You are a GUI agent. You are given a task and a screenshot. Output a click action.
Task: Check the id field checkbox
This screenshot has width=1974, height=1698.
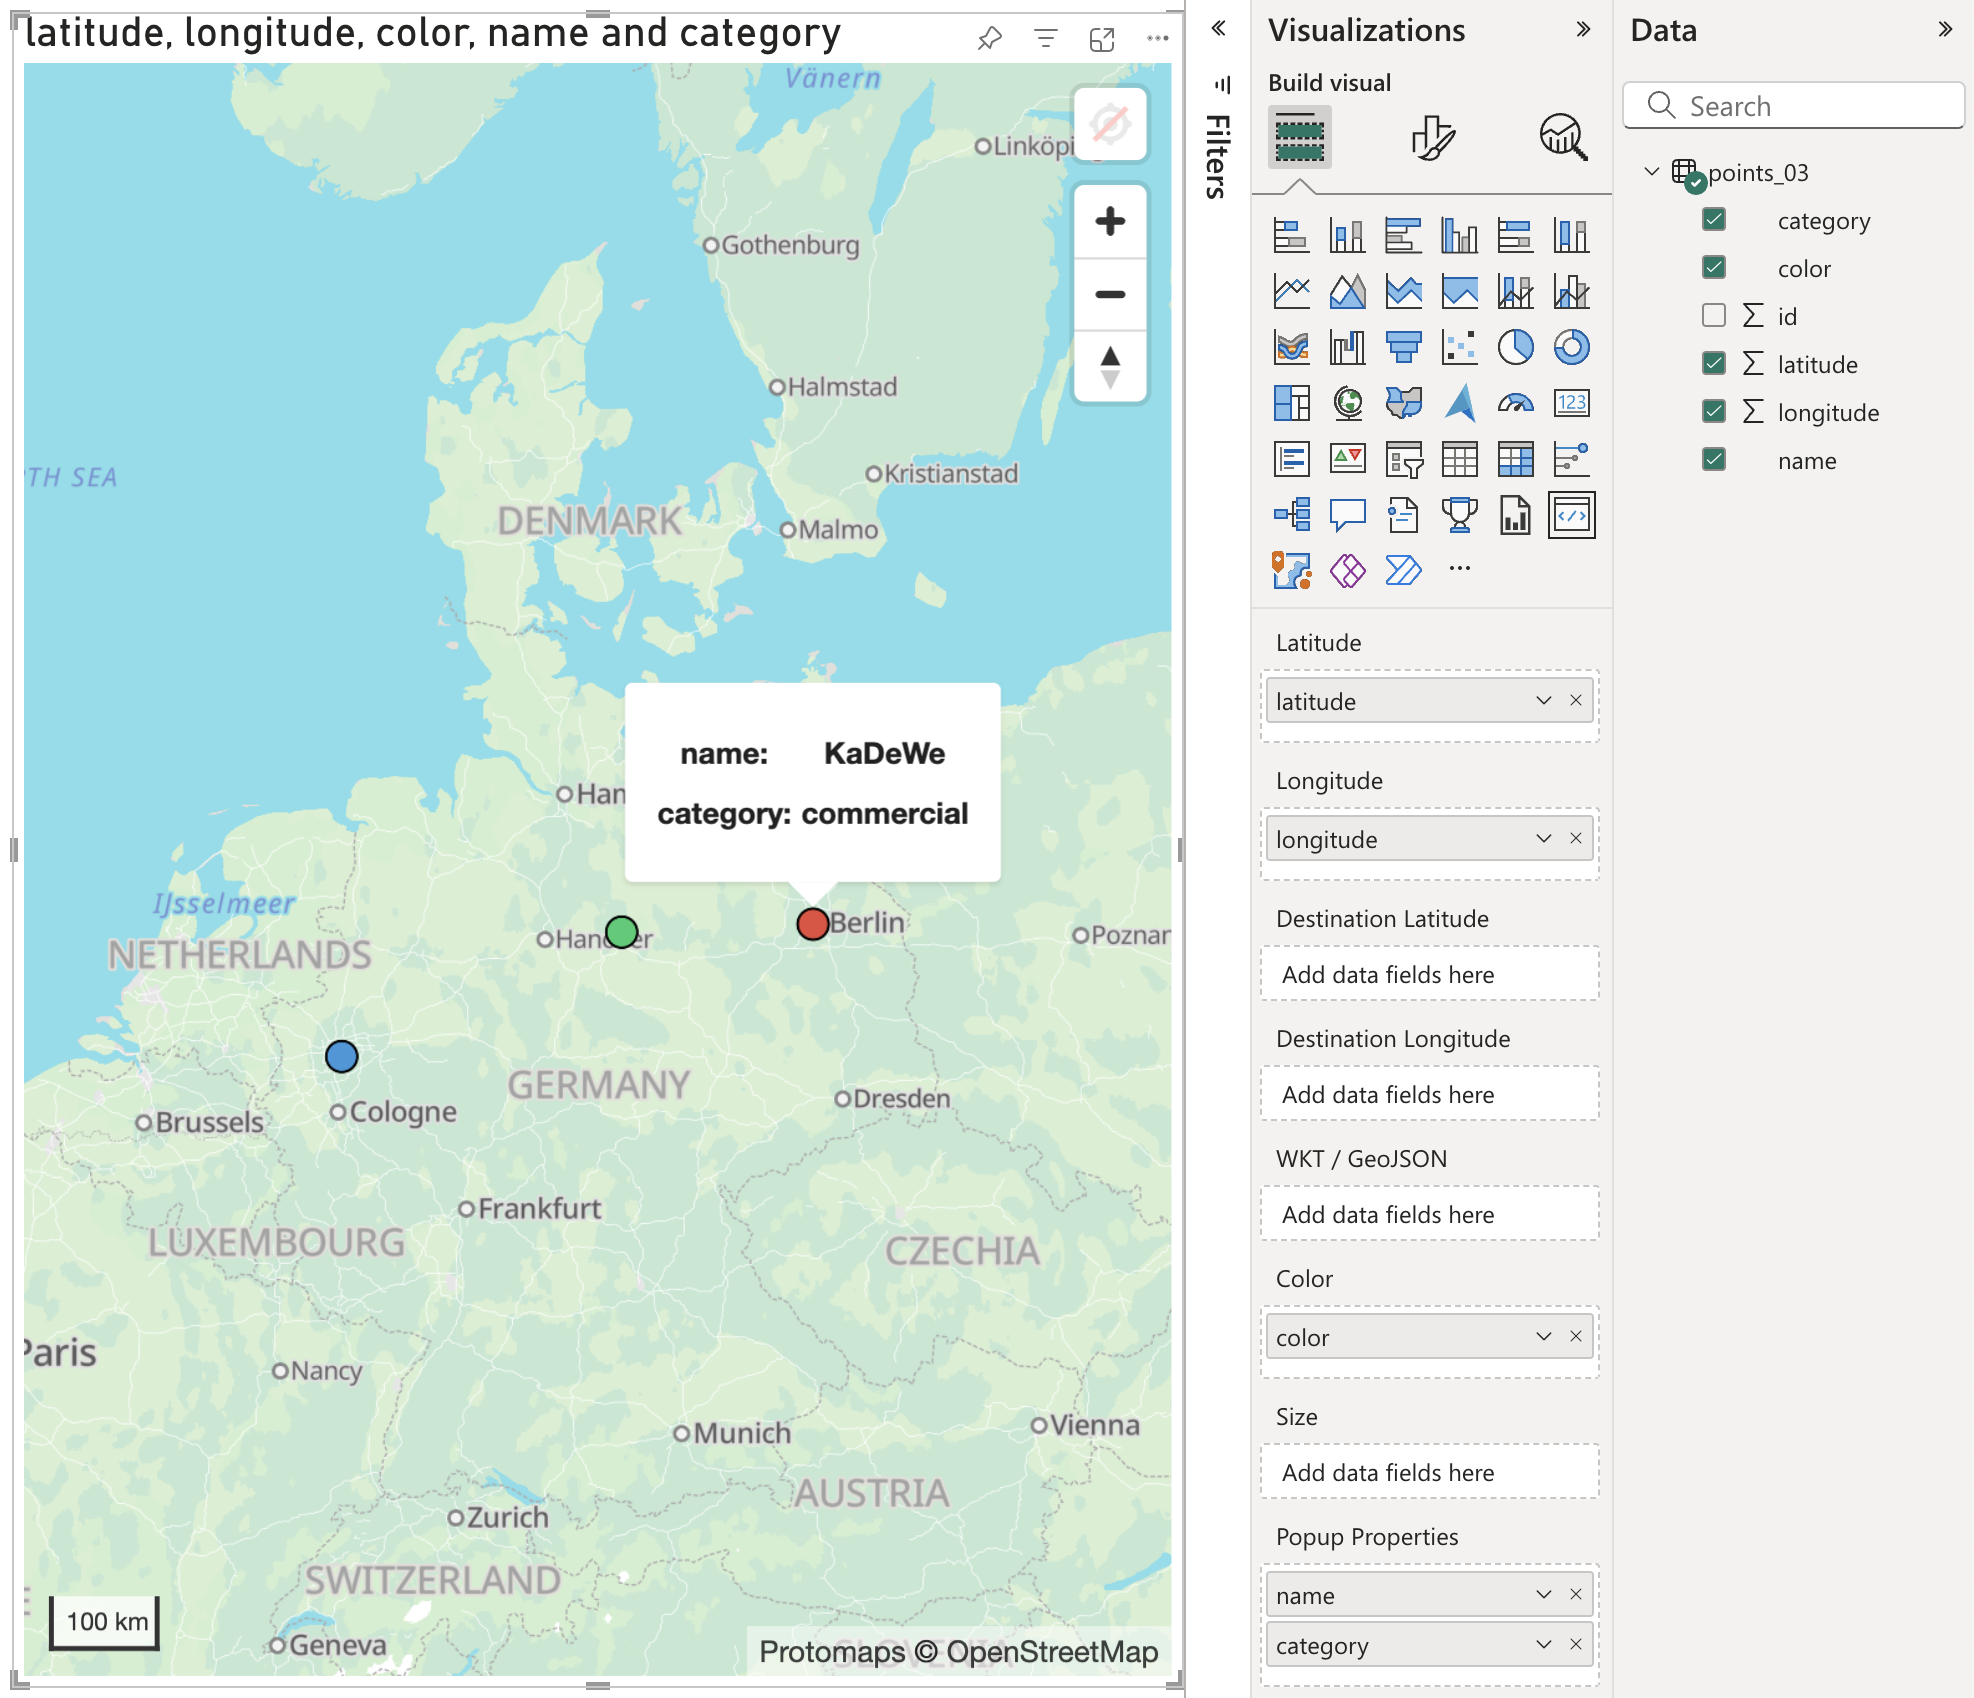tap(1714, 316)
